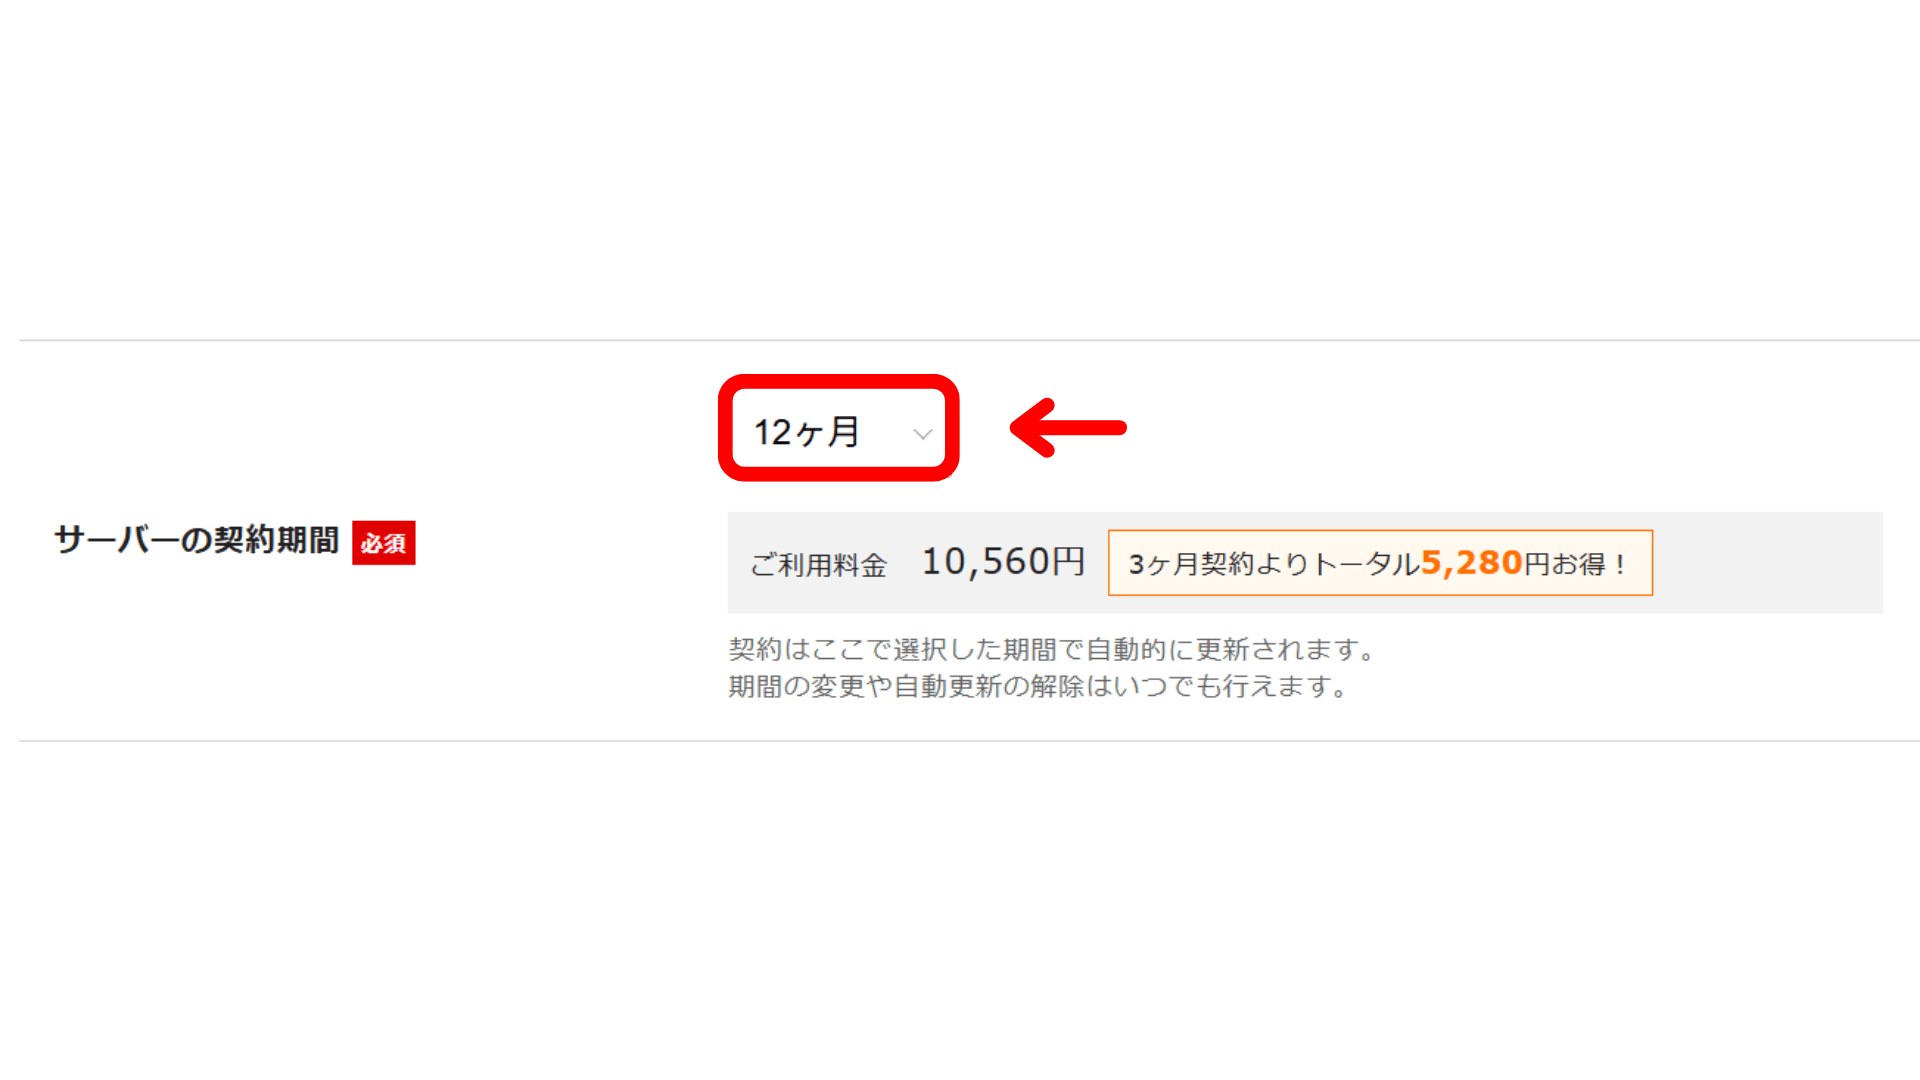Click the orange 5,280 savings figure
This screenshot has width=1920, height=1080.
click(1471, 563)
